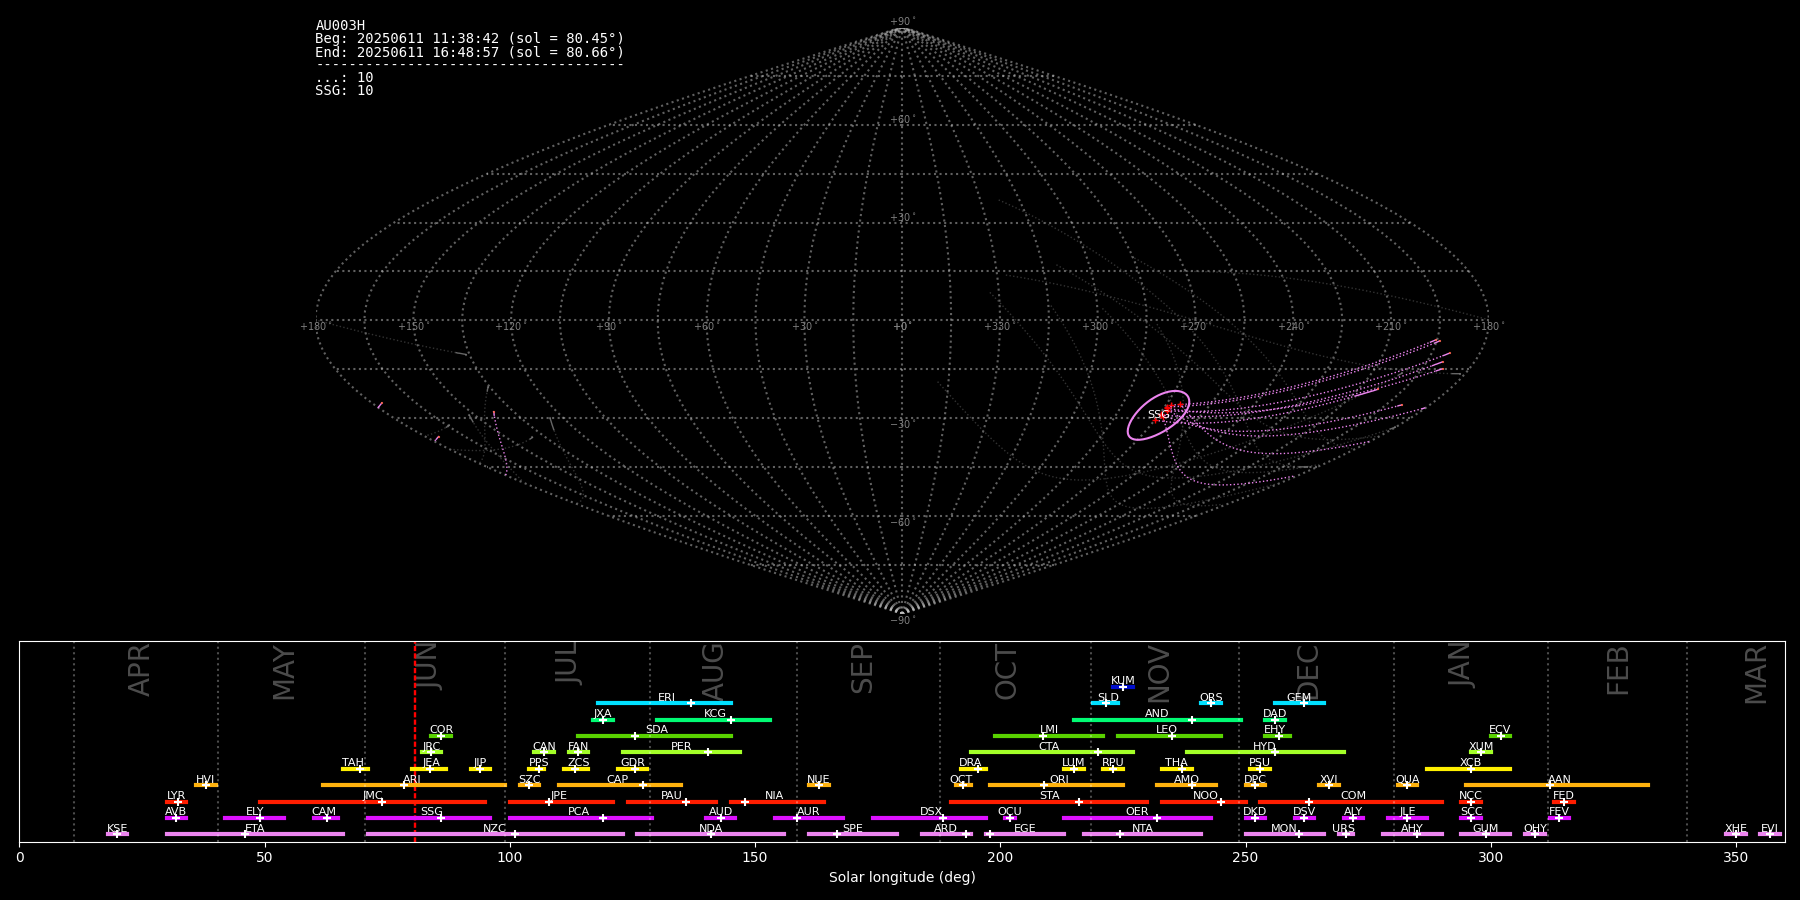Select the ORI shower label
Screen dimensions: 1800x900
[x=1058, y=780]
